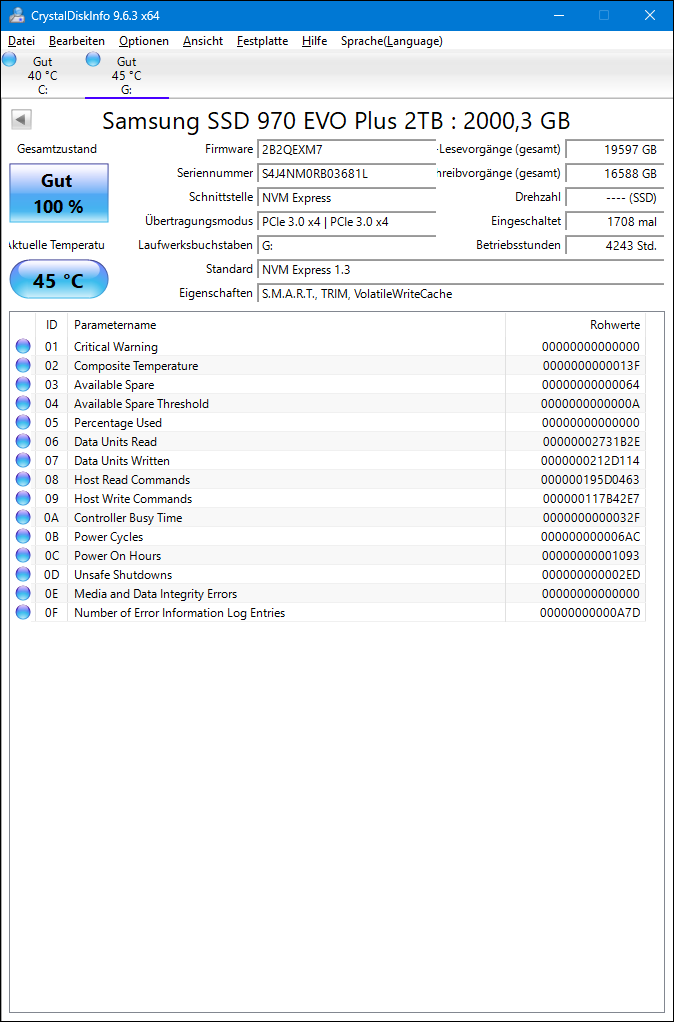The height and width of the screenshot is (1022, 674).
Task: Click raw value 00000000000A7D
Action: (x=590, y=613)
